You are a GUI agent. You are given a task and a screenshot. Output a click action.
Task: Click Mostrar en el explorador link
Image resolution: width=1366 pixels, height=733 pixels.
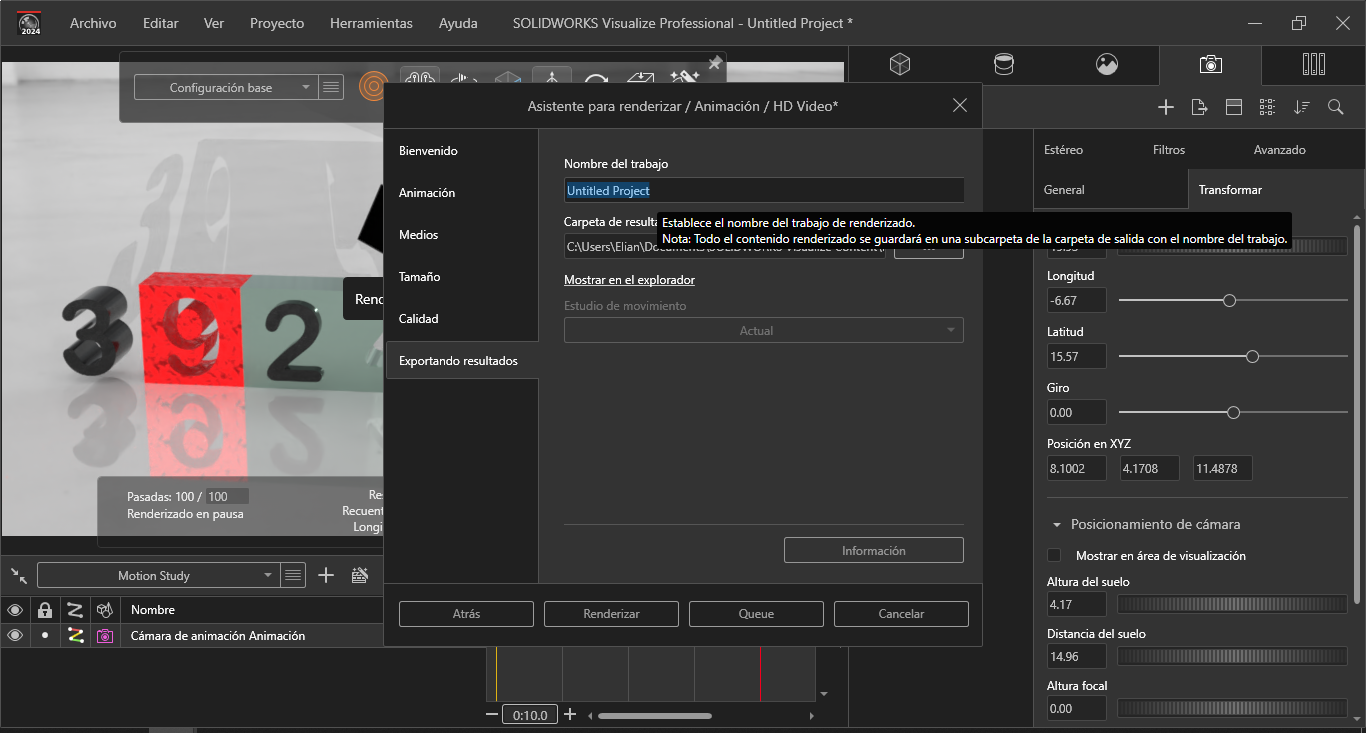[x=629, y=280]
